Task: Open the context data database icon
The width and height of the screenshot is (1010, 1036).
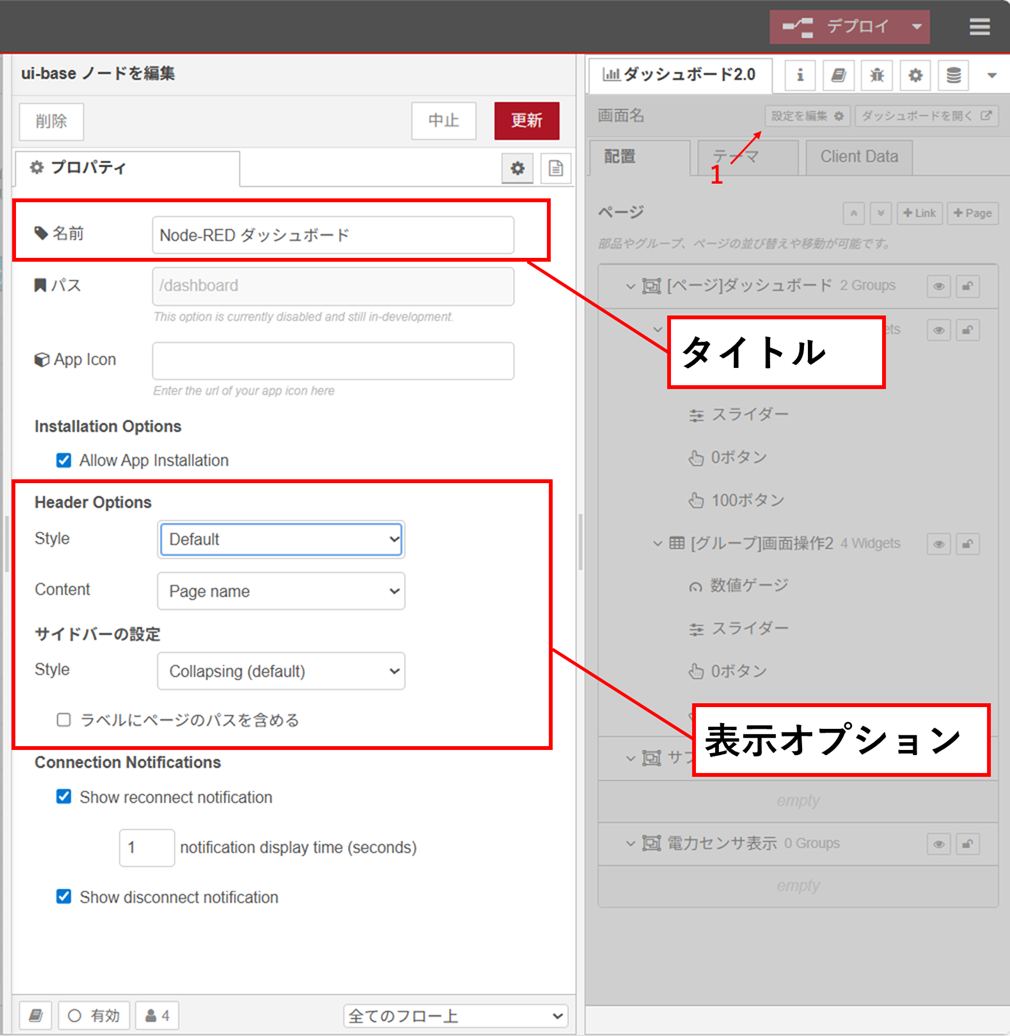Action: [953, 75]
